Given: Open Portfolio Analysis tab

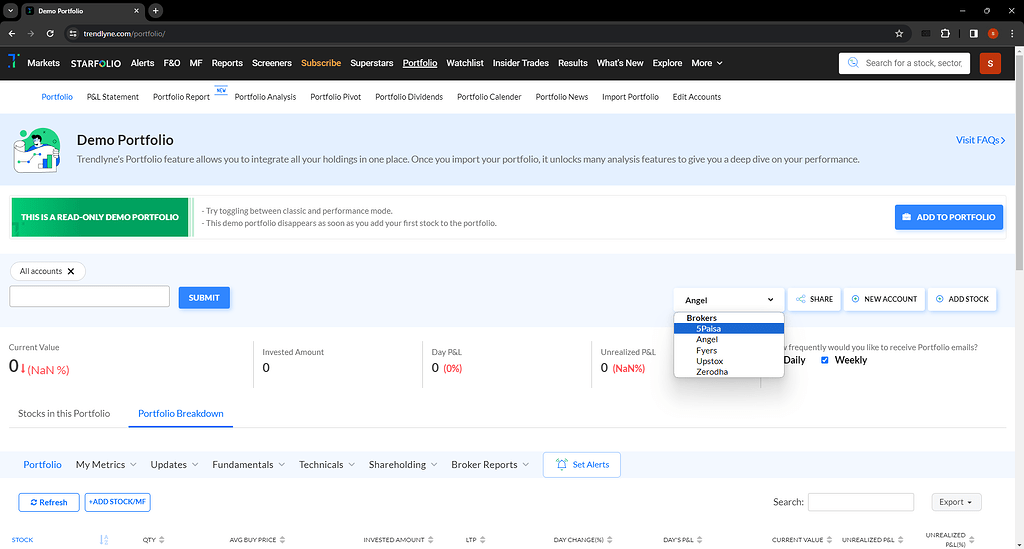Looking at the screenshot, I should click(x=265, y=97).
